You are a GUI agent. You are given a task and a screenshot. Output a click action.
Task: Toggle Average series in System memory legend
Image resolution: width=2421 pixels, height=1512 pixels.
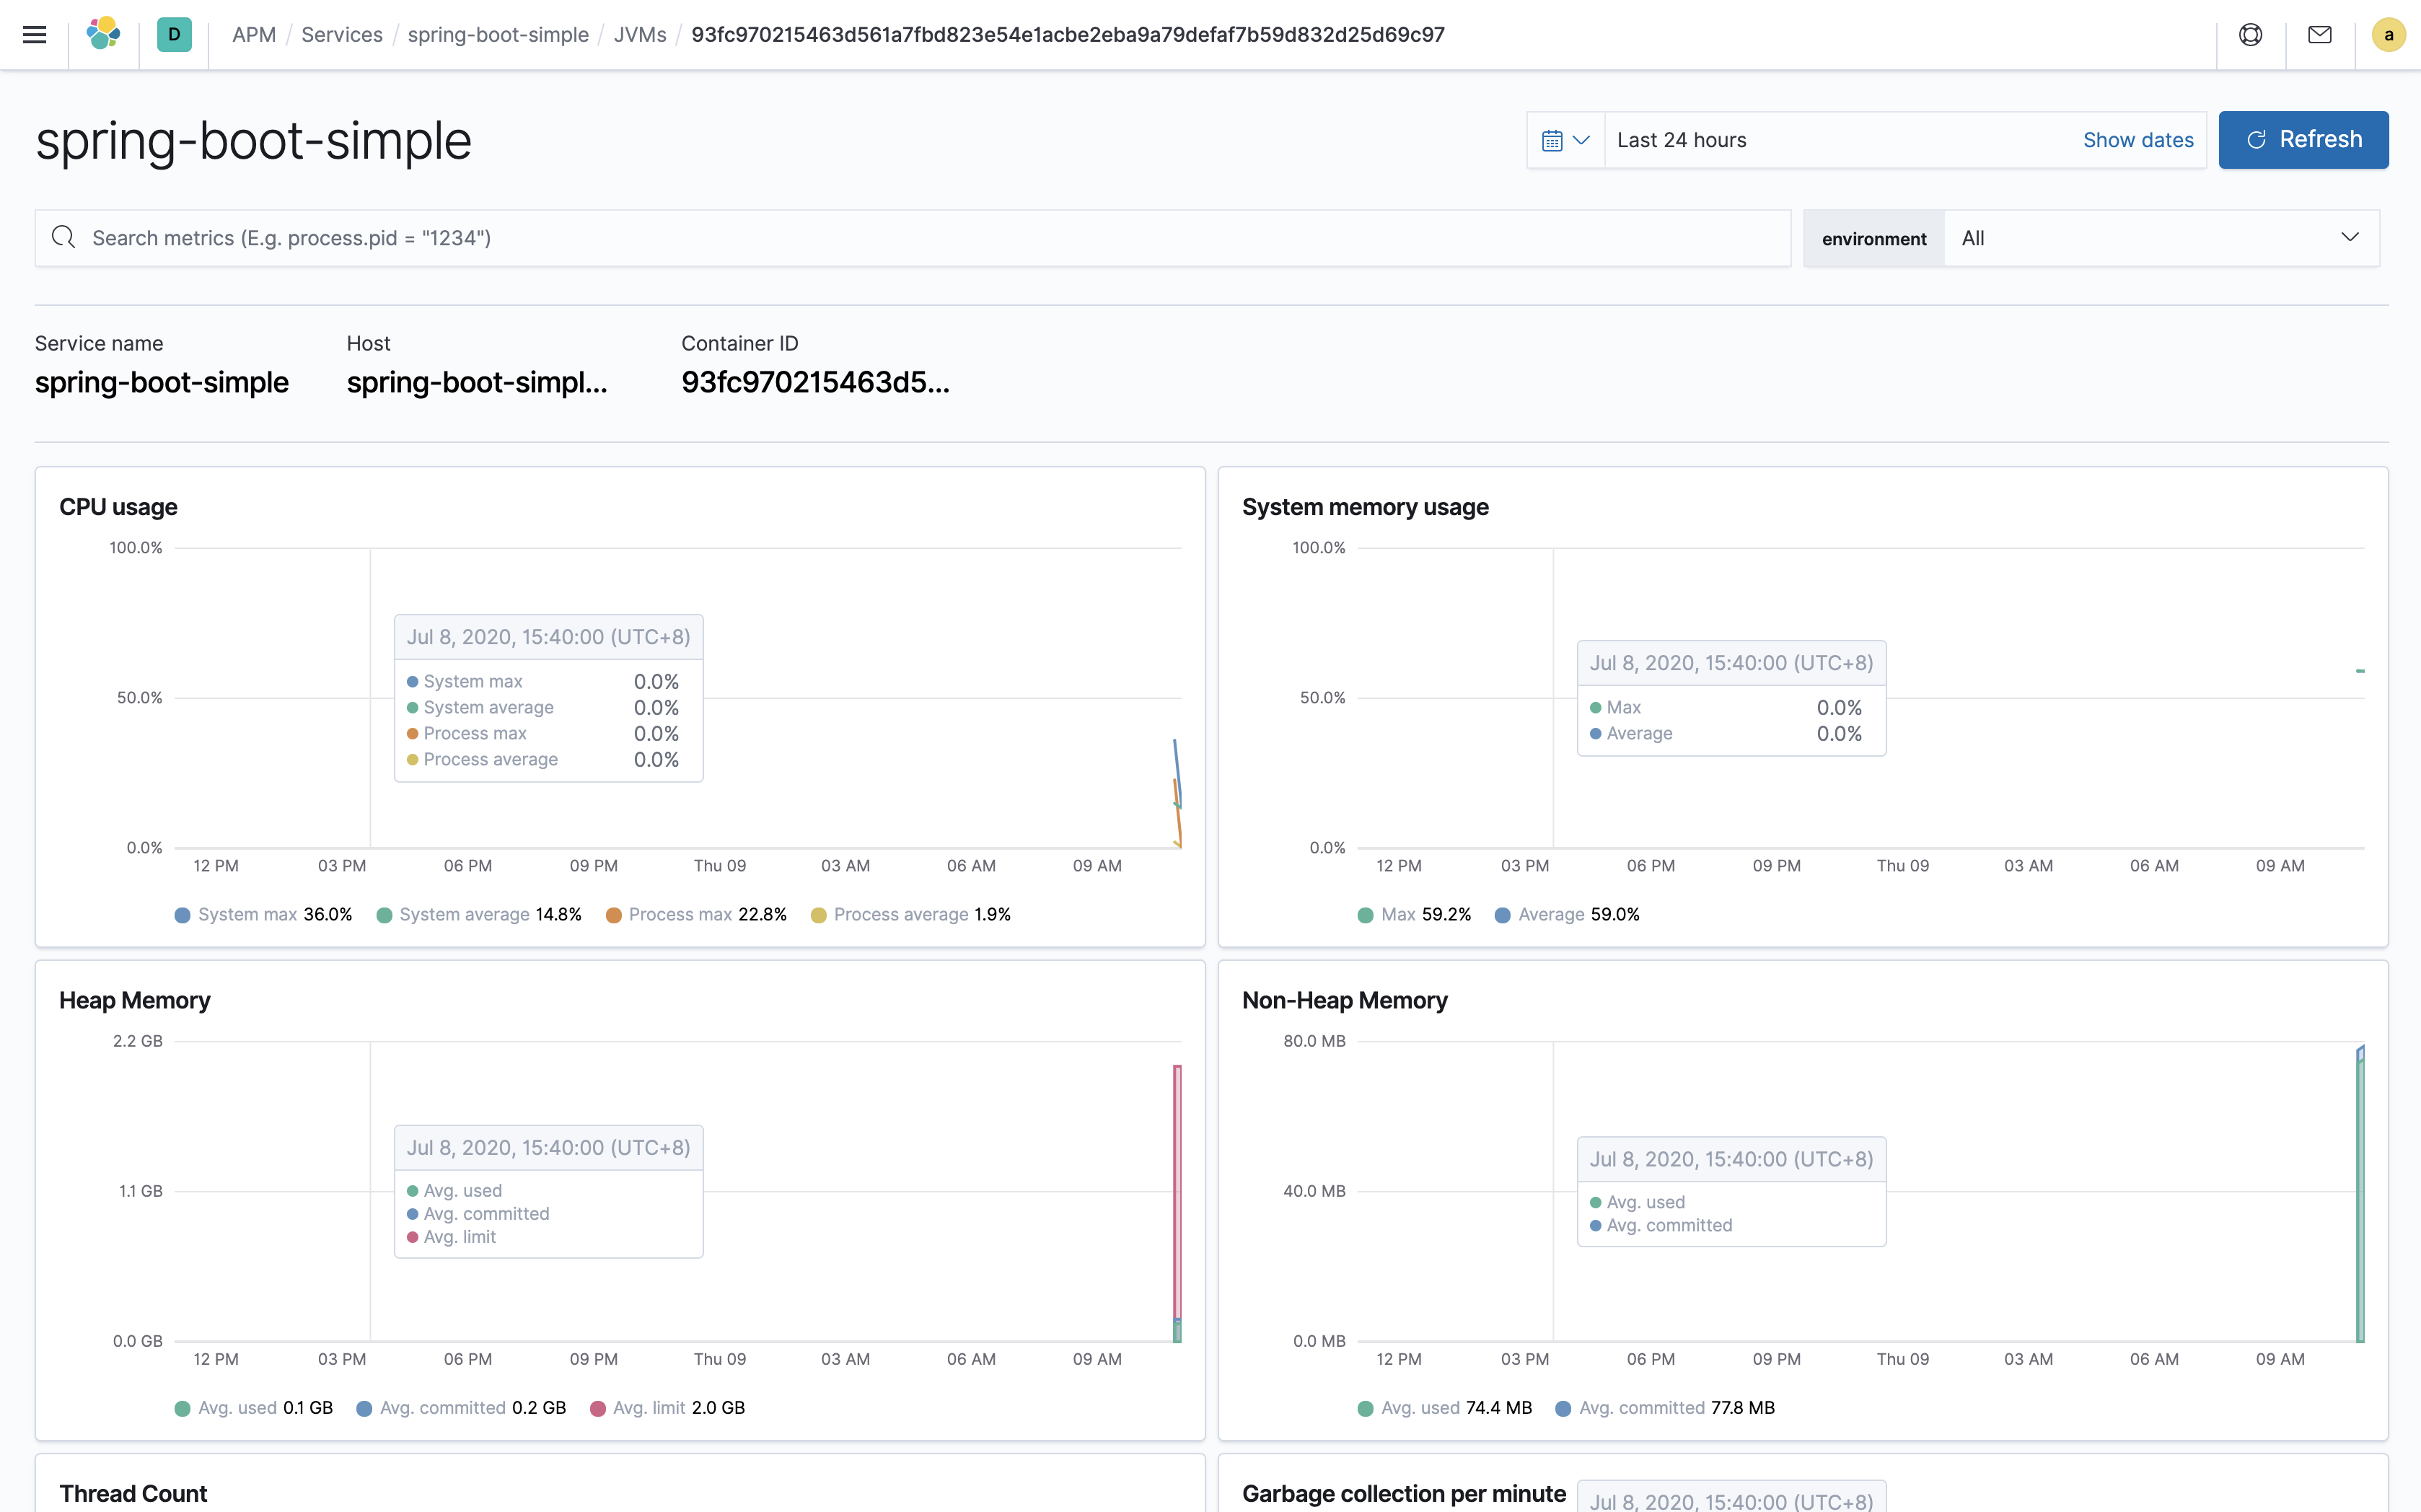pyautogui.click(x=1567, y=914)
